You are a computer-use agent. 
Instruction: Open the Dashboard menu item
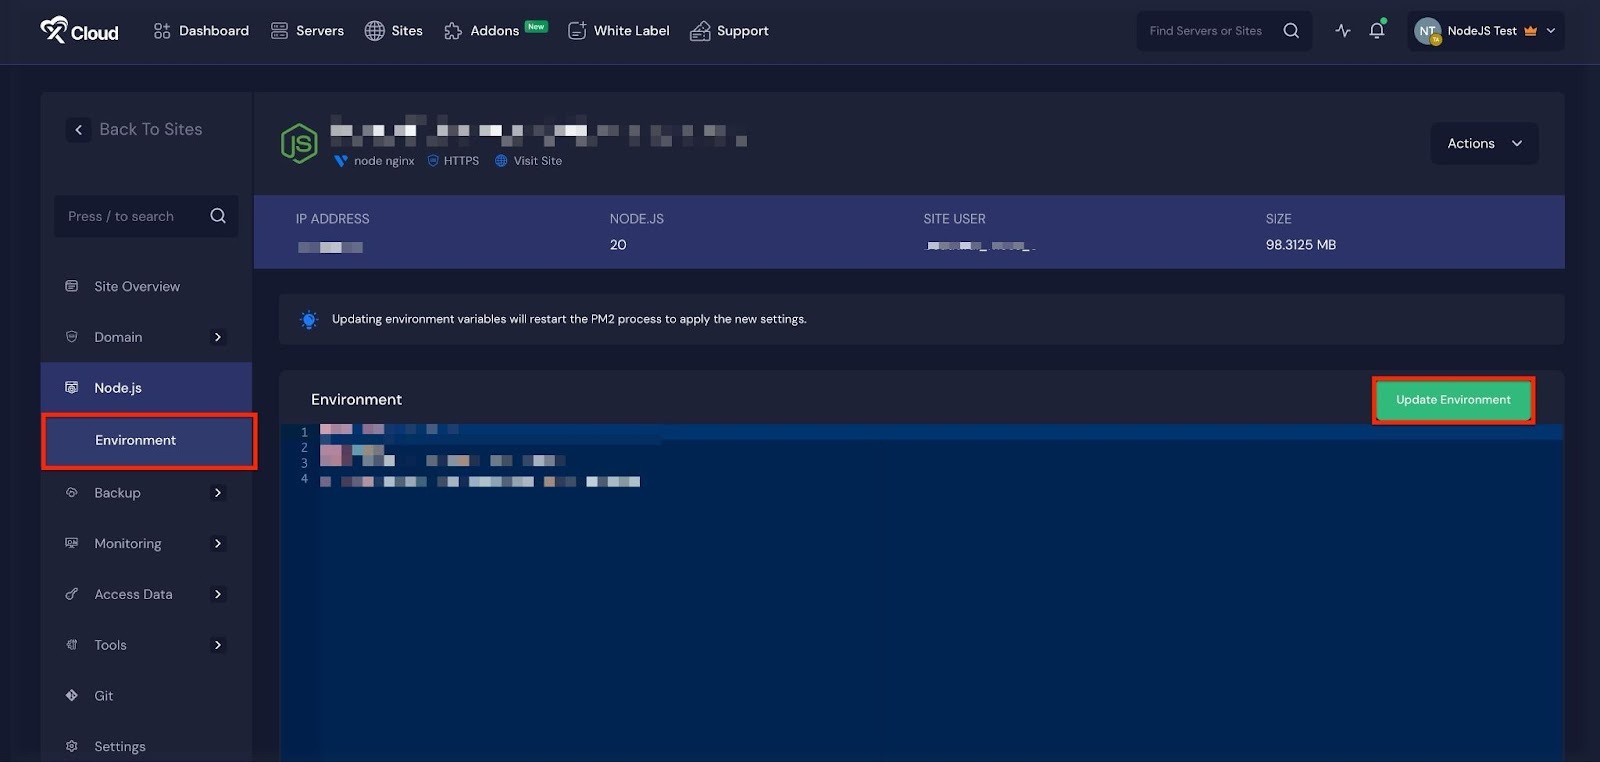[201, 31]
